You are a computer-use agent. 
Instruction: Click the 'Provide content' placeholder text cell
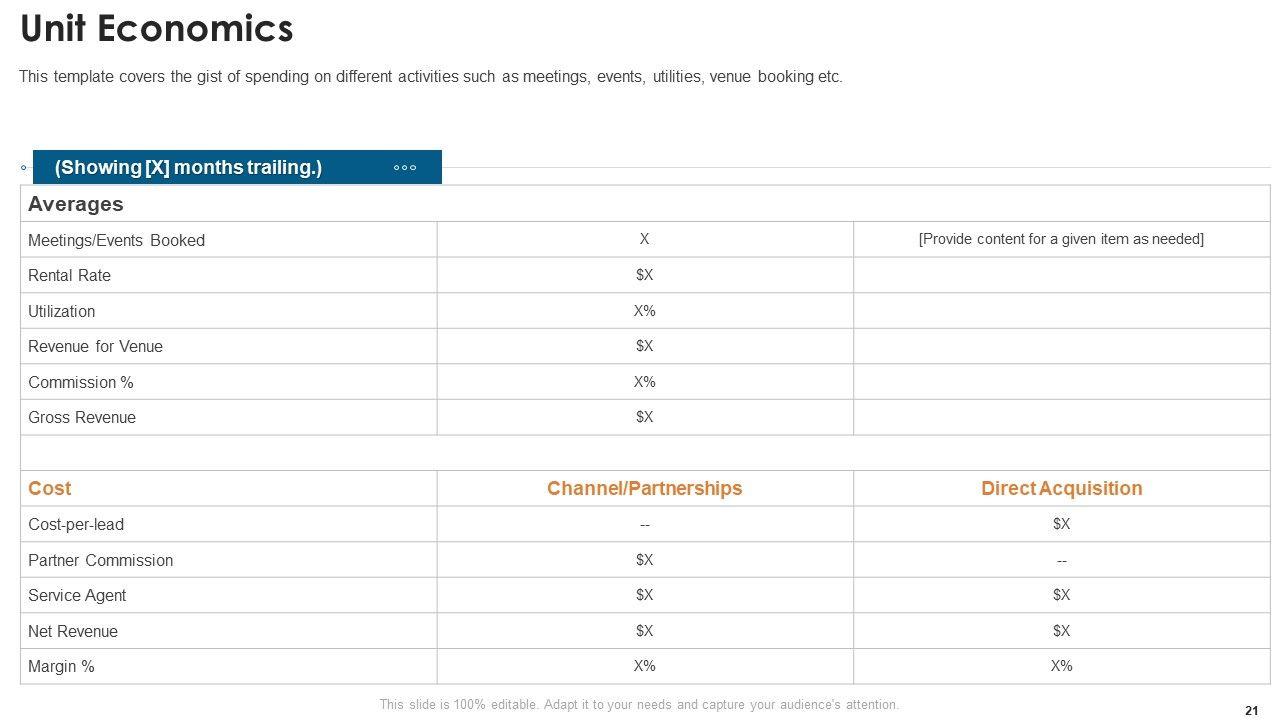pos(1061,239)
